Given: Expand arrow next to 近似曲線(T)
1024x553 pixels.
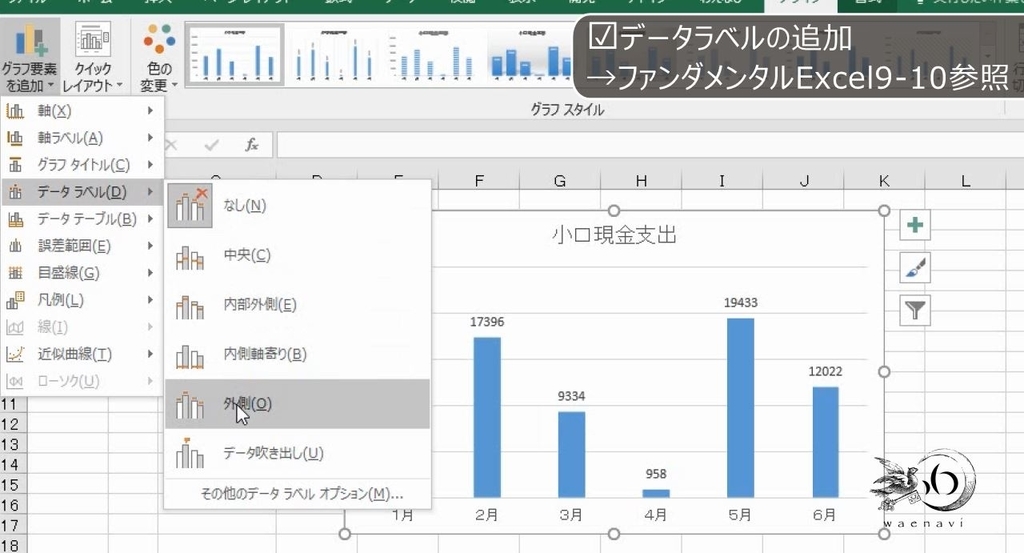Looking at the screenshot, I should (150, 354).
